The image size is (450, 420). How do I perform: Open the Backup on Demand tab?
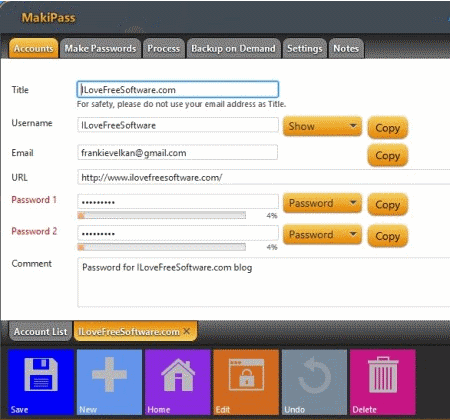pos(233,49)
